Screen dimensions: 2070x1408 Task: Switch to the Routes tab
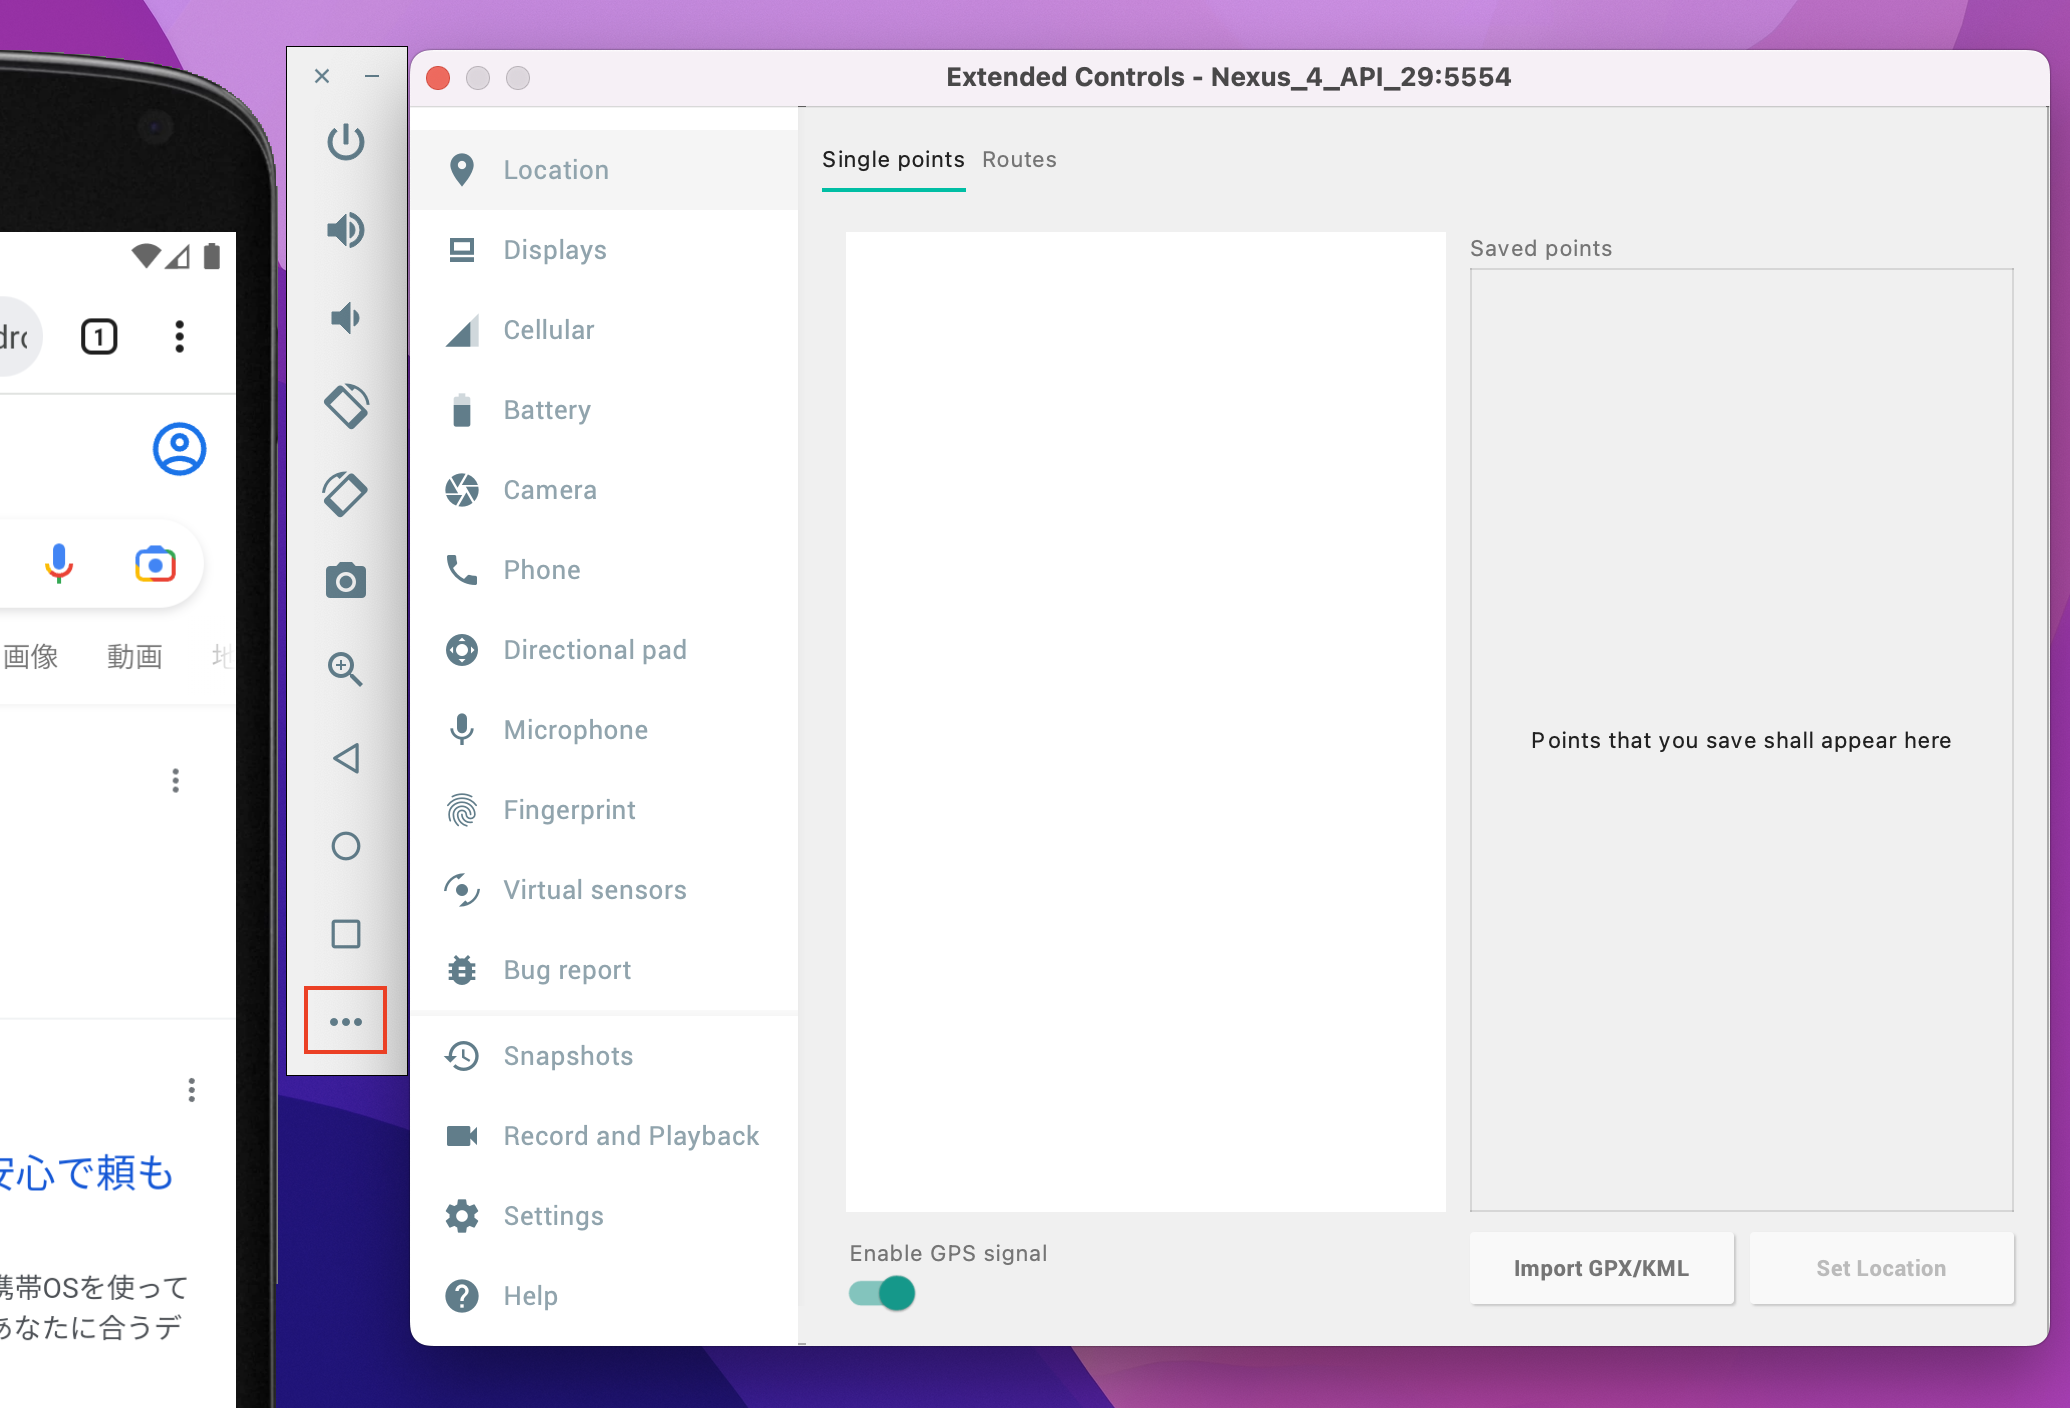(1019, 160)
